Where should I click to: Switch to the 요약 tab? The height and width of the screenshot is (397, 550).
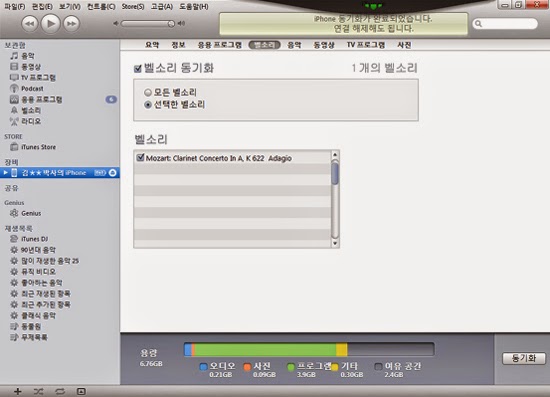pos(152,45)
